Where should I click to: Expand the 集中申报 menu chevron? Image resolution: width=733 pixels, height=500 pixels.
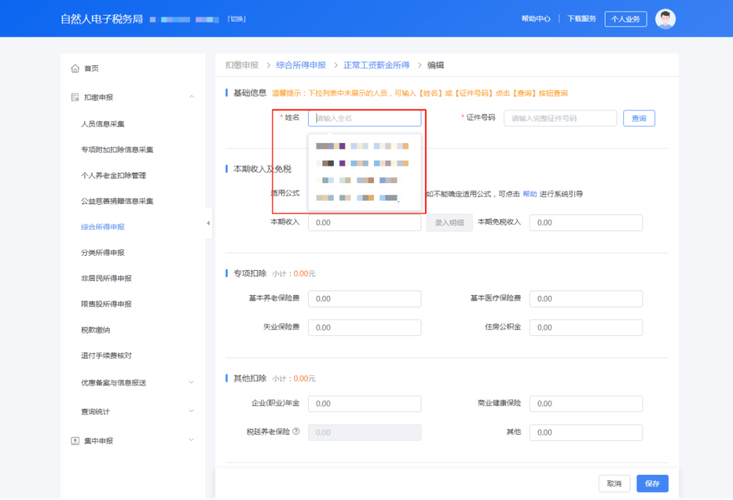pos(191,441)
